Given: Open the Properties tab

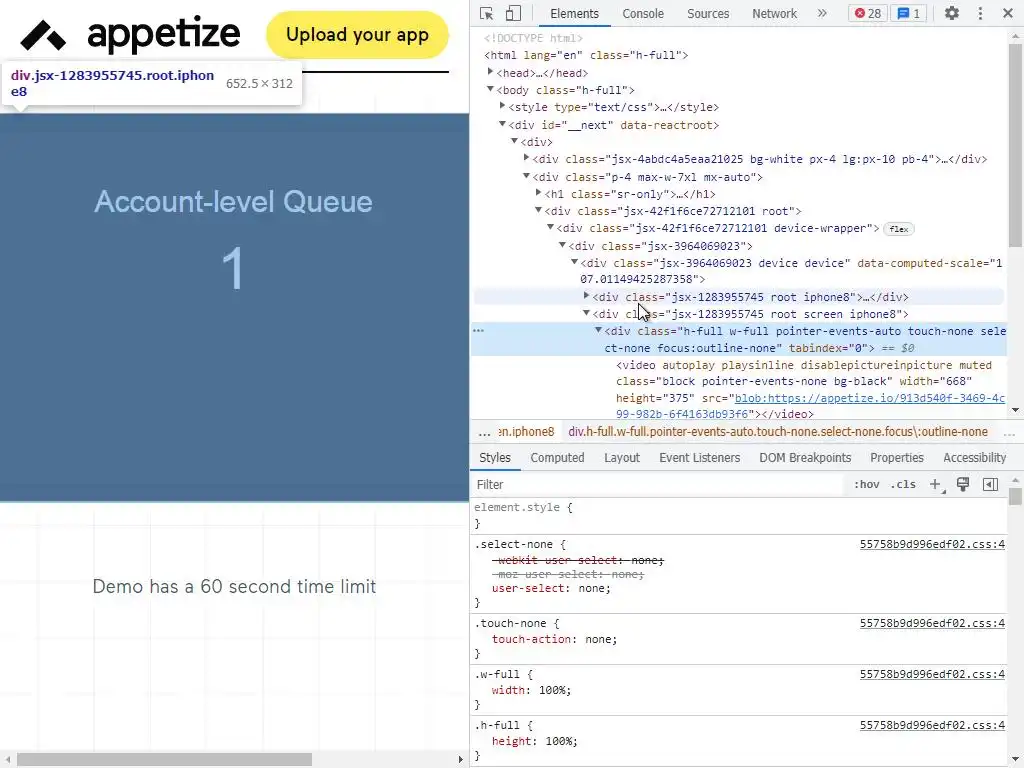Looking at the screenshot, I should [x=897, y=458].
